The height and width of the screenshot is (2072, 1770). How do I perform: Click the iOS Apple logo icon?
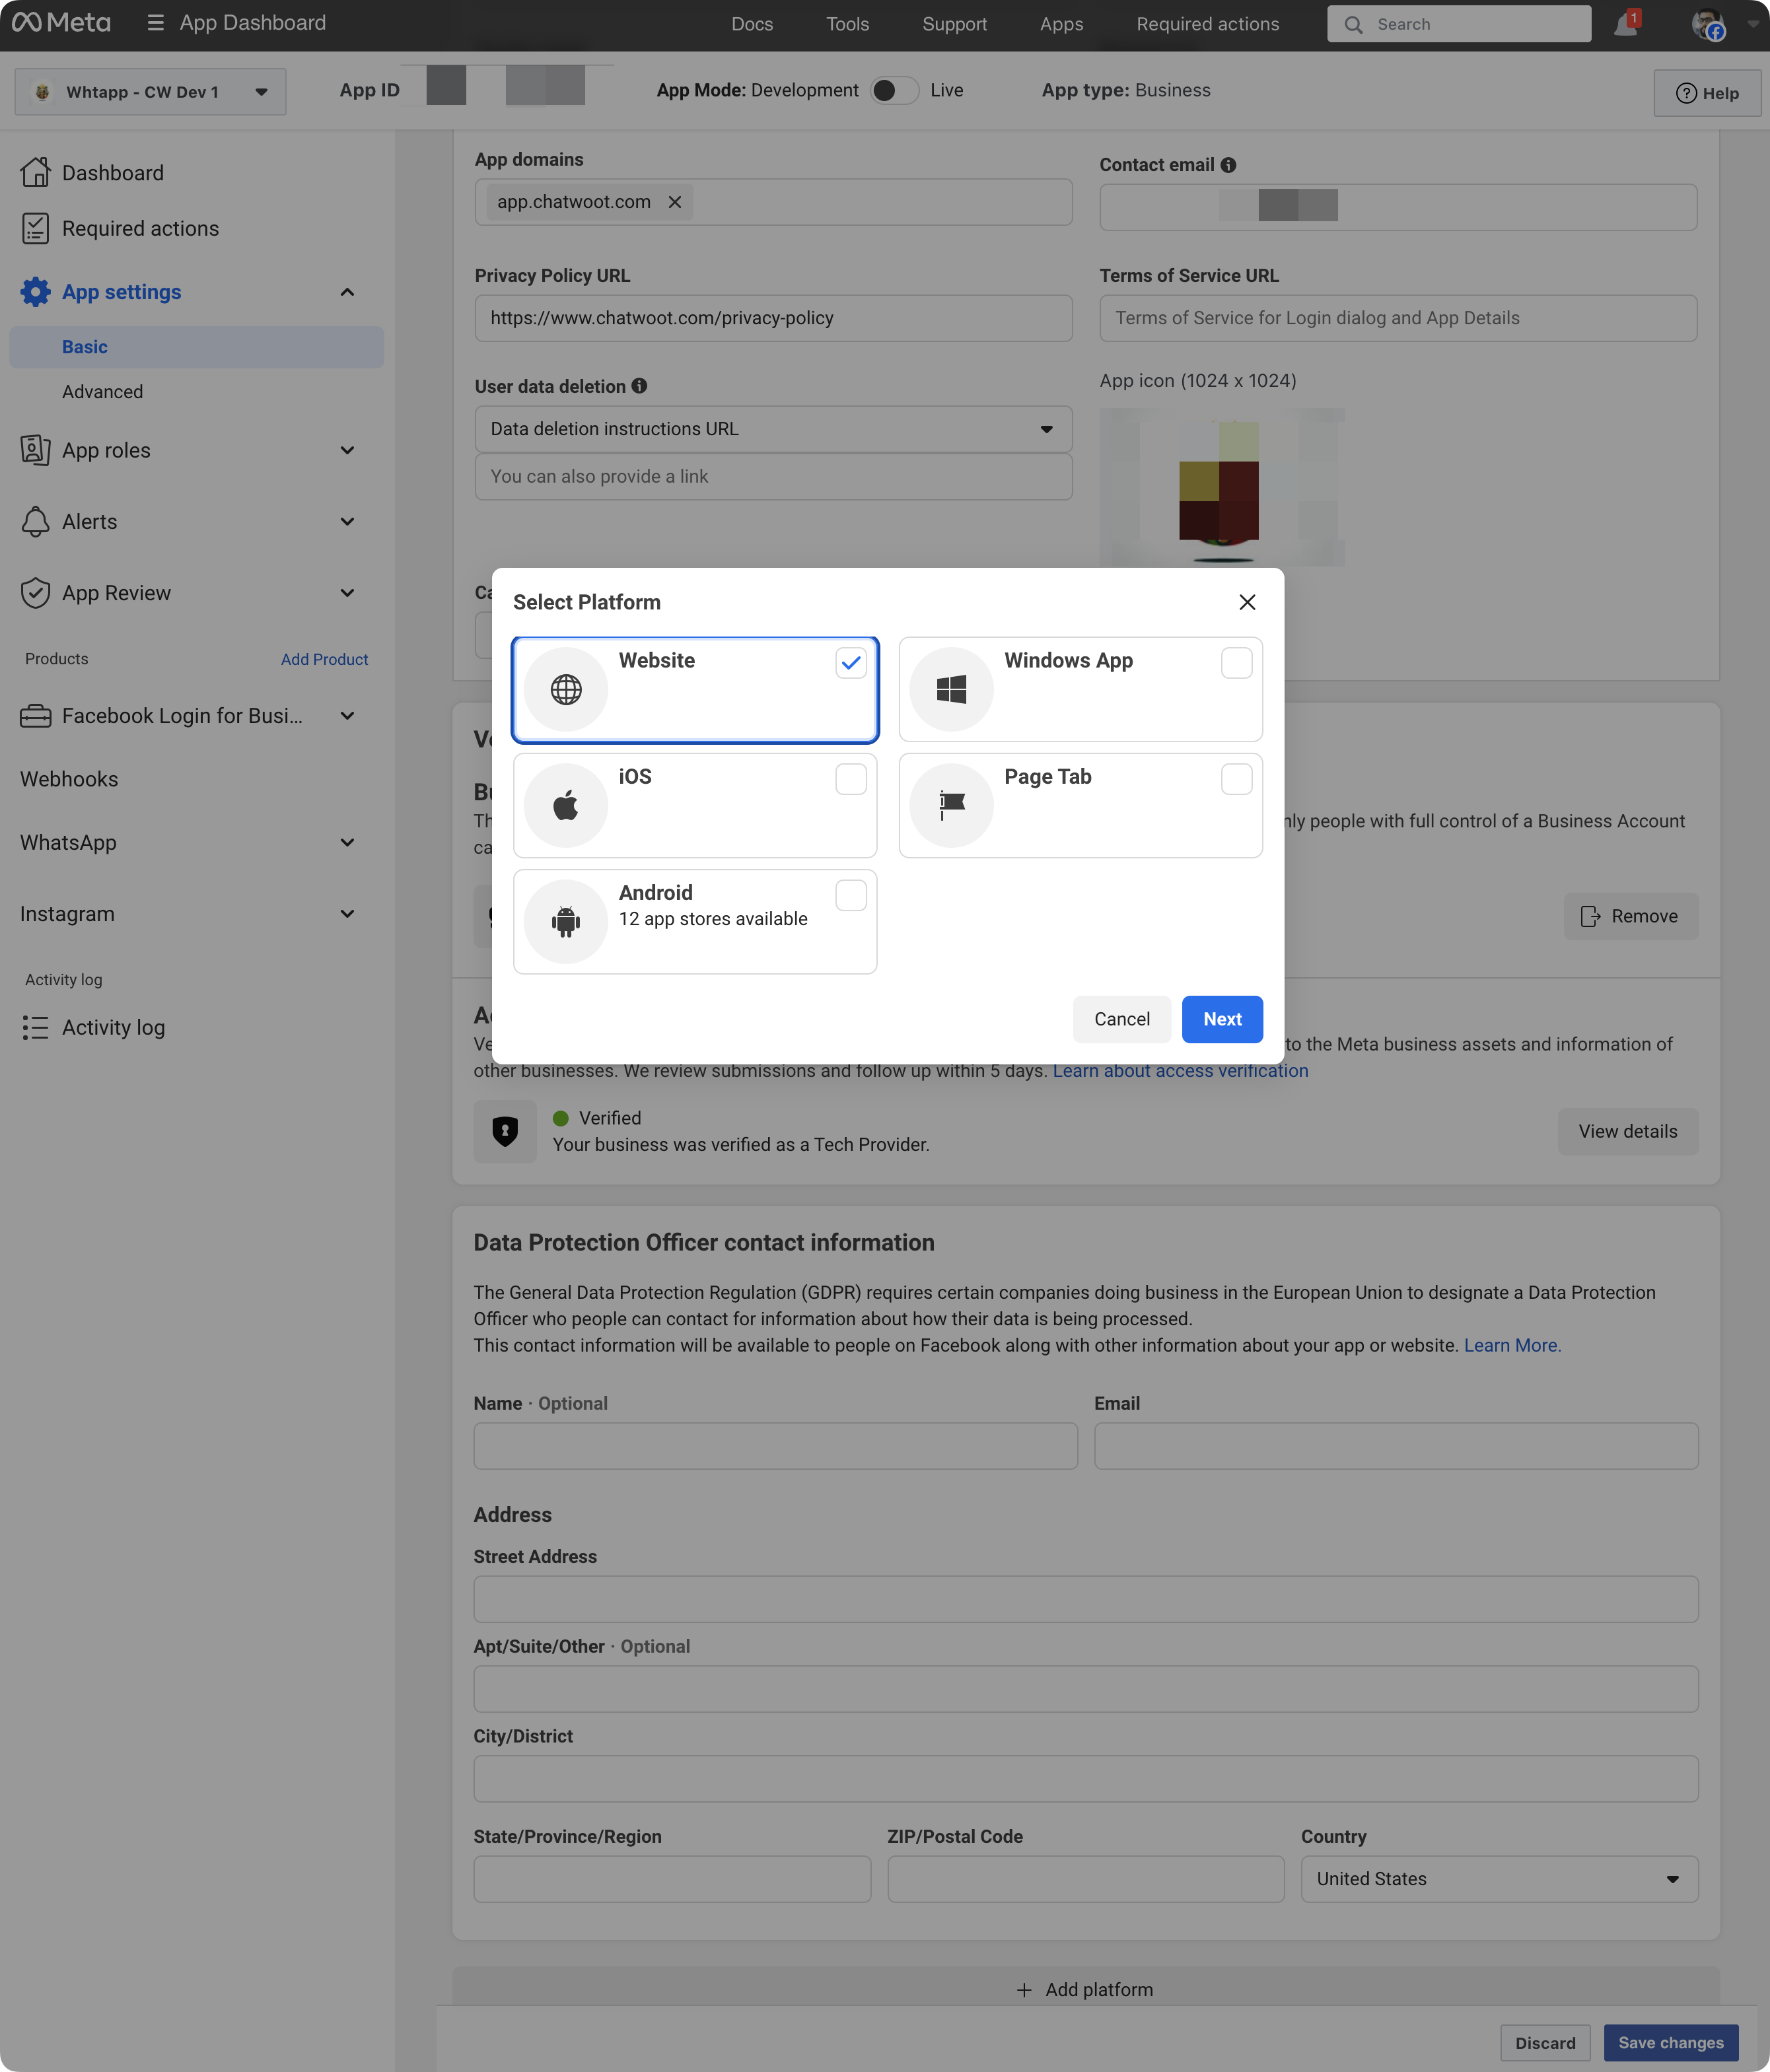click(x=566, y=805)
